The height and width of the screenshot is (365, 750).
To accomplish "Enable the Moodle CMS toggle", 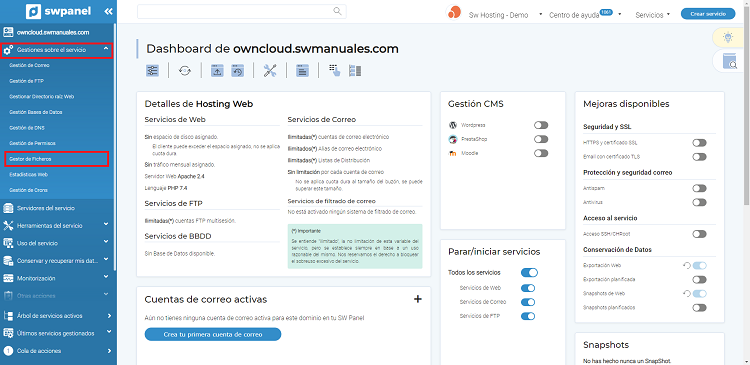I will [541, 154].
